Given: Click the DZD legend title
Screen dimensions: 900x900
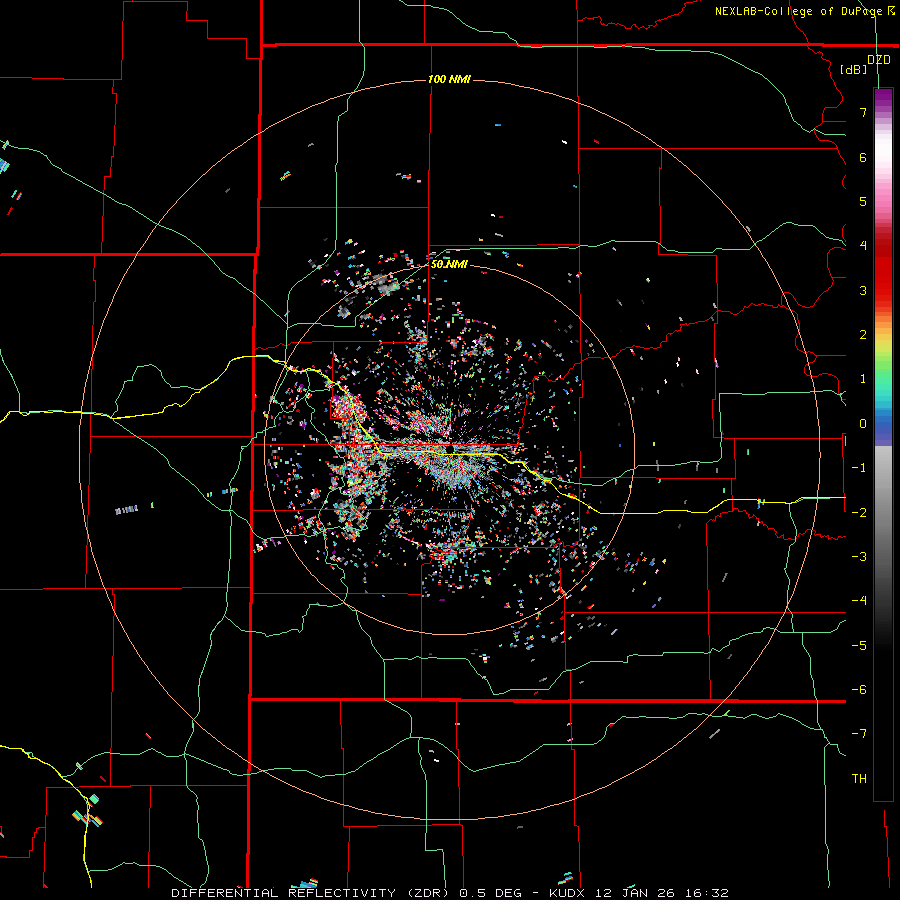Looking at the screenshot, I should coord(879,60).
